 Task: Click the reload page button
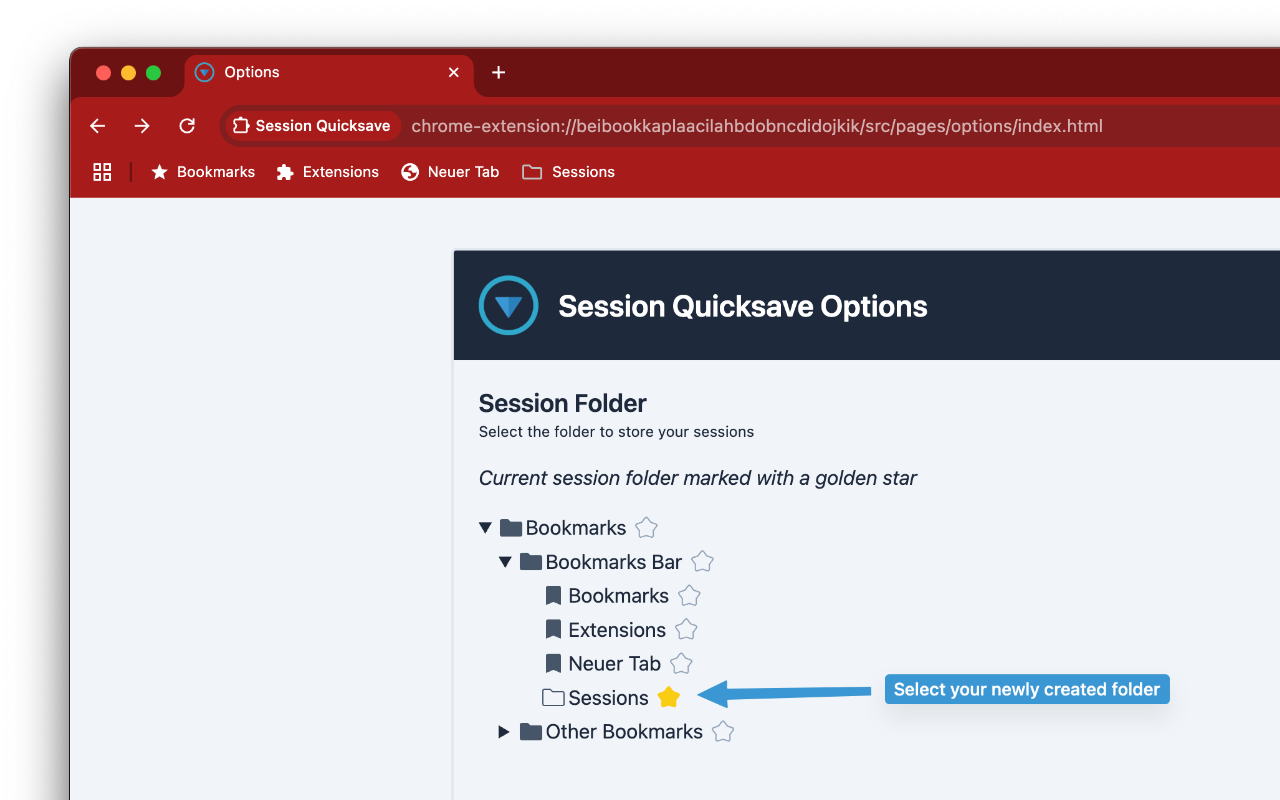(x=187, y=125)
